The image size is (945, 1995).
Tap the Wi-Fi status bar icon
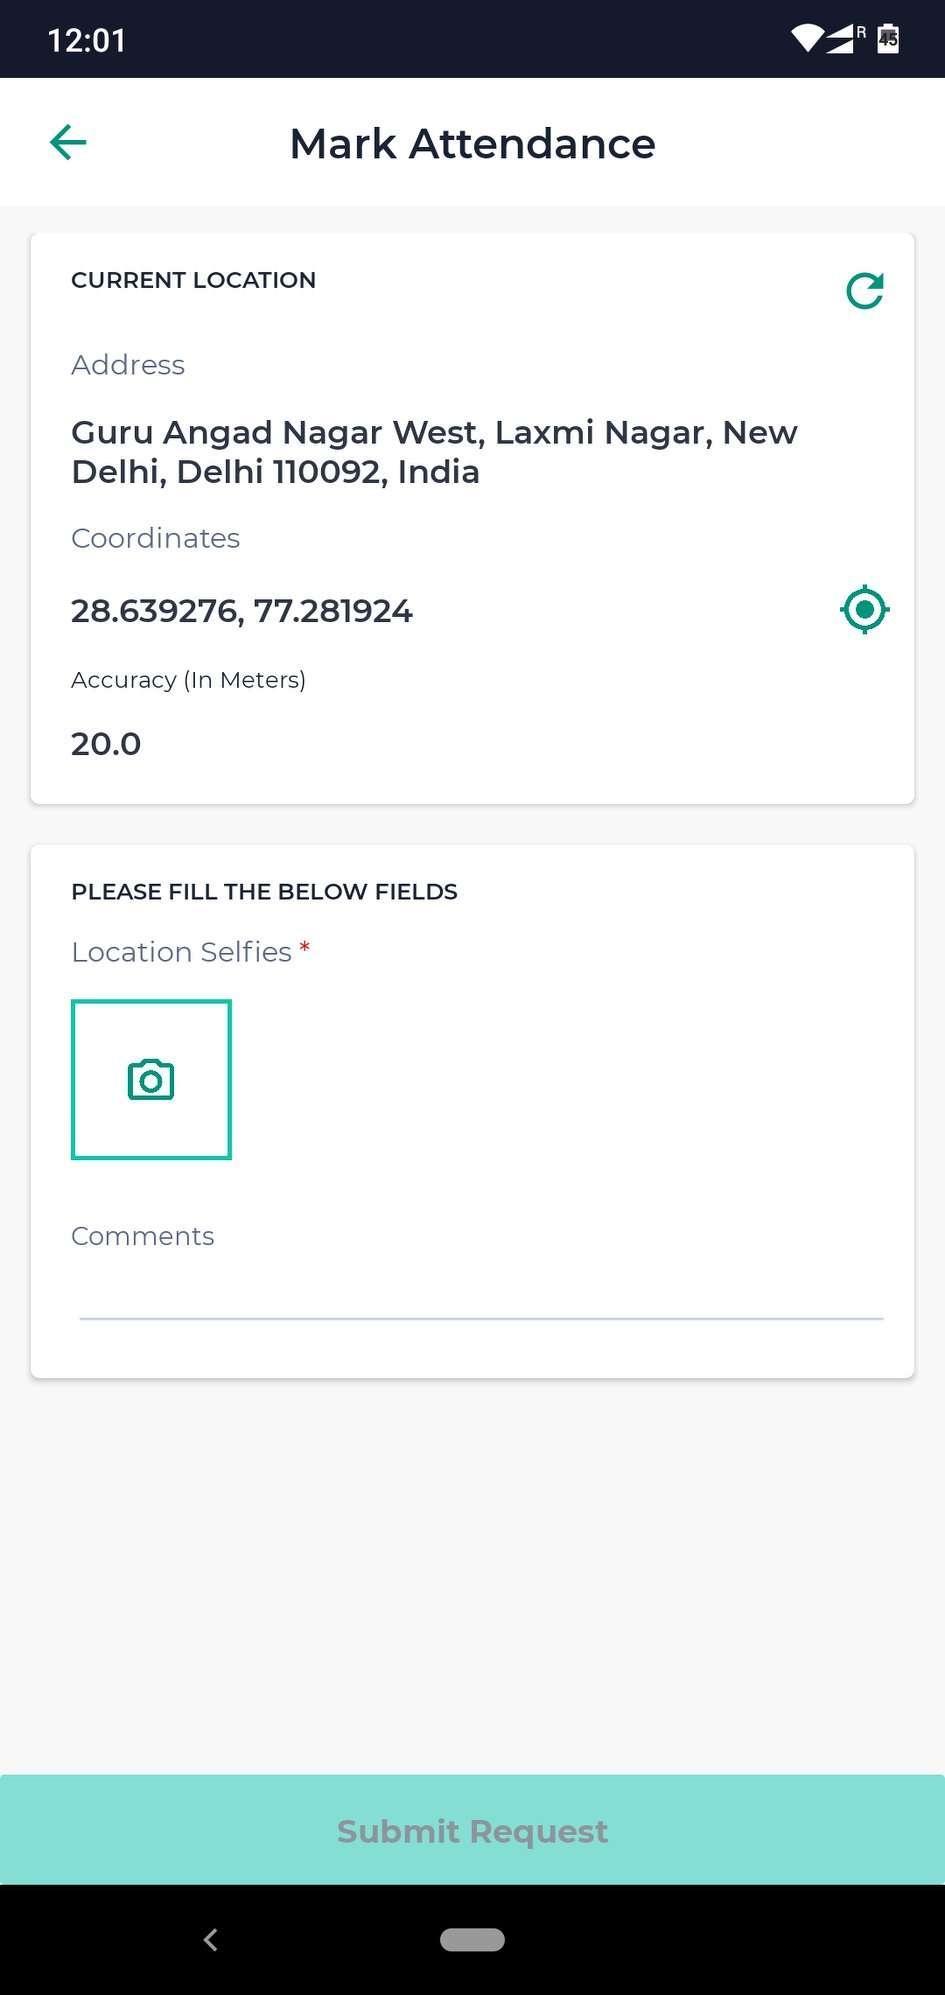coord(806,39)
